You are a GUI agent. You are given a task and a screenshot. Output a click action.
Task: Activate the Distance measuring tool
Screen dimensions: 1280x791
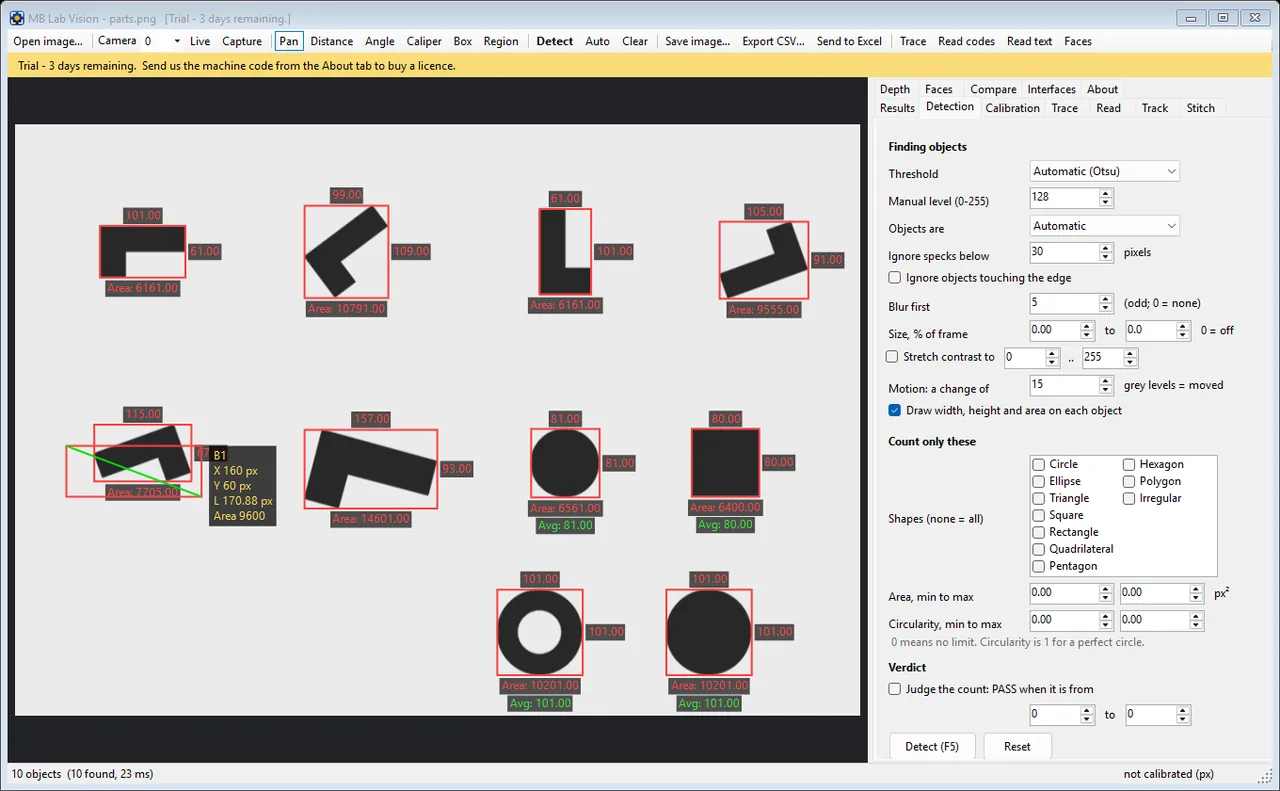[332, 41]
